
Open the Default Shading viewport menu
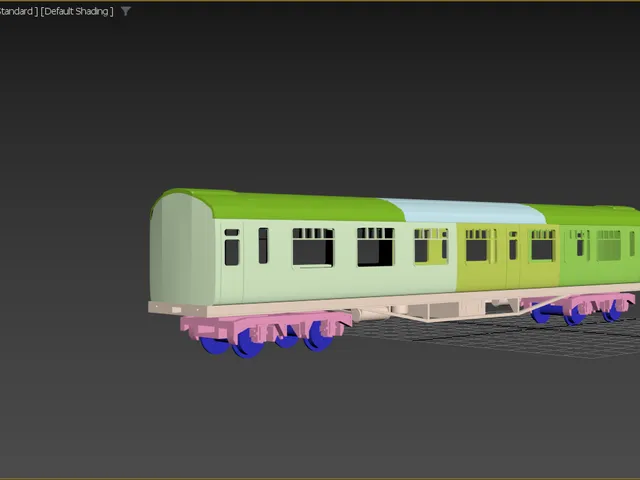click(x=77, y=11)
